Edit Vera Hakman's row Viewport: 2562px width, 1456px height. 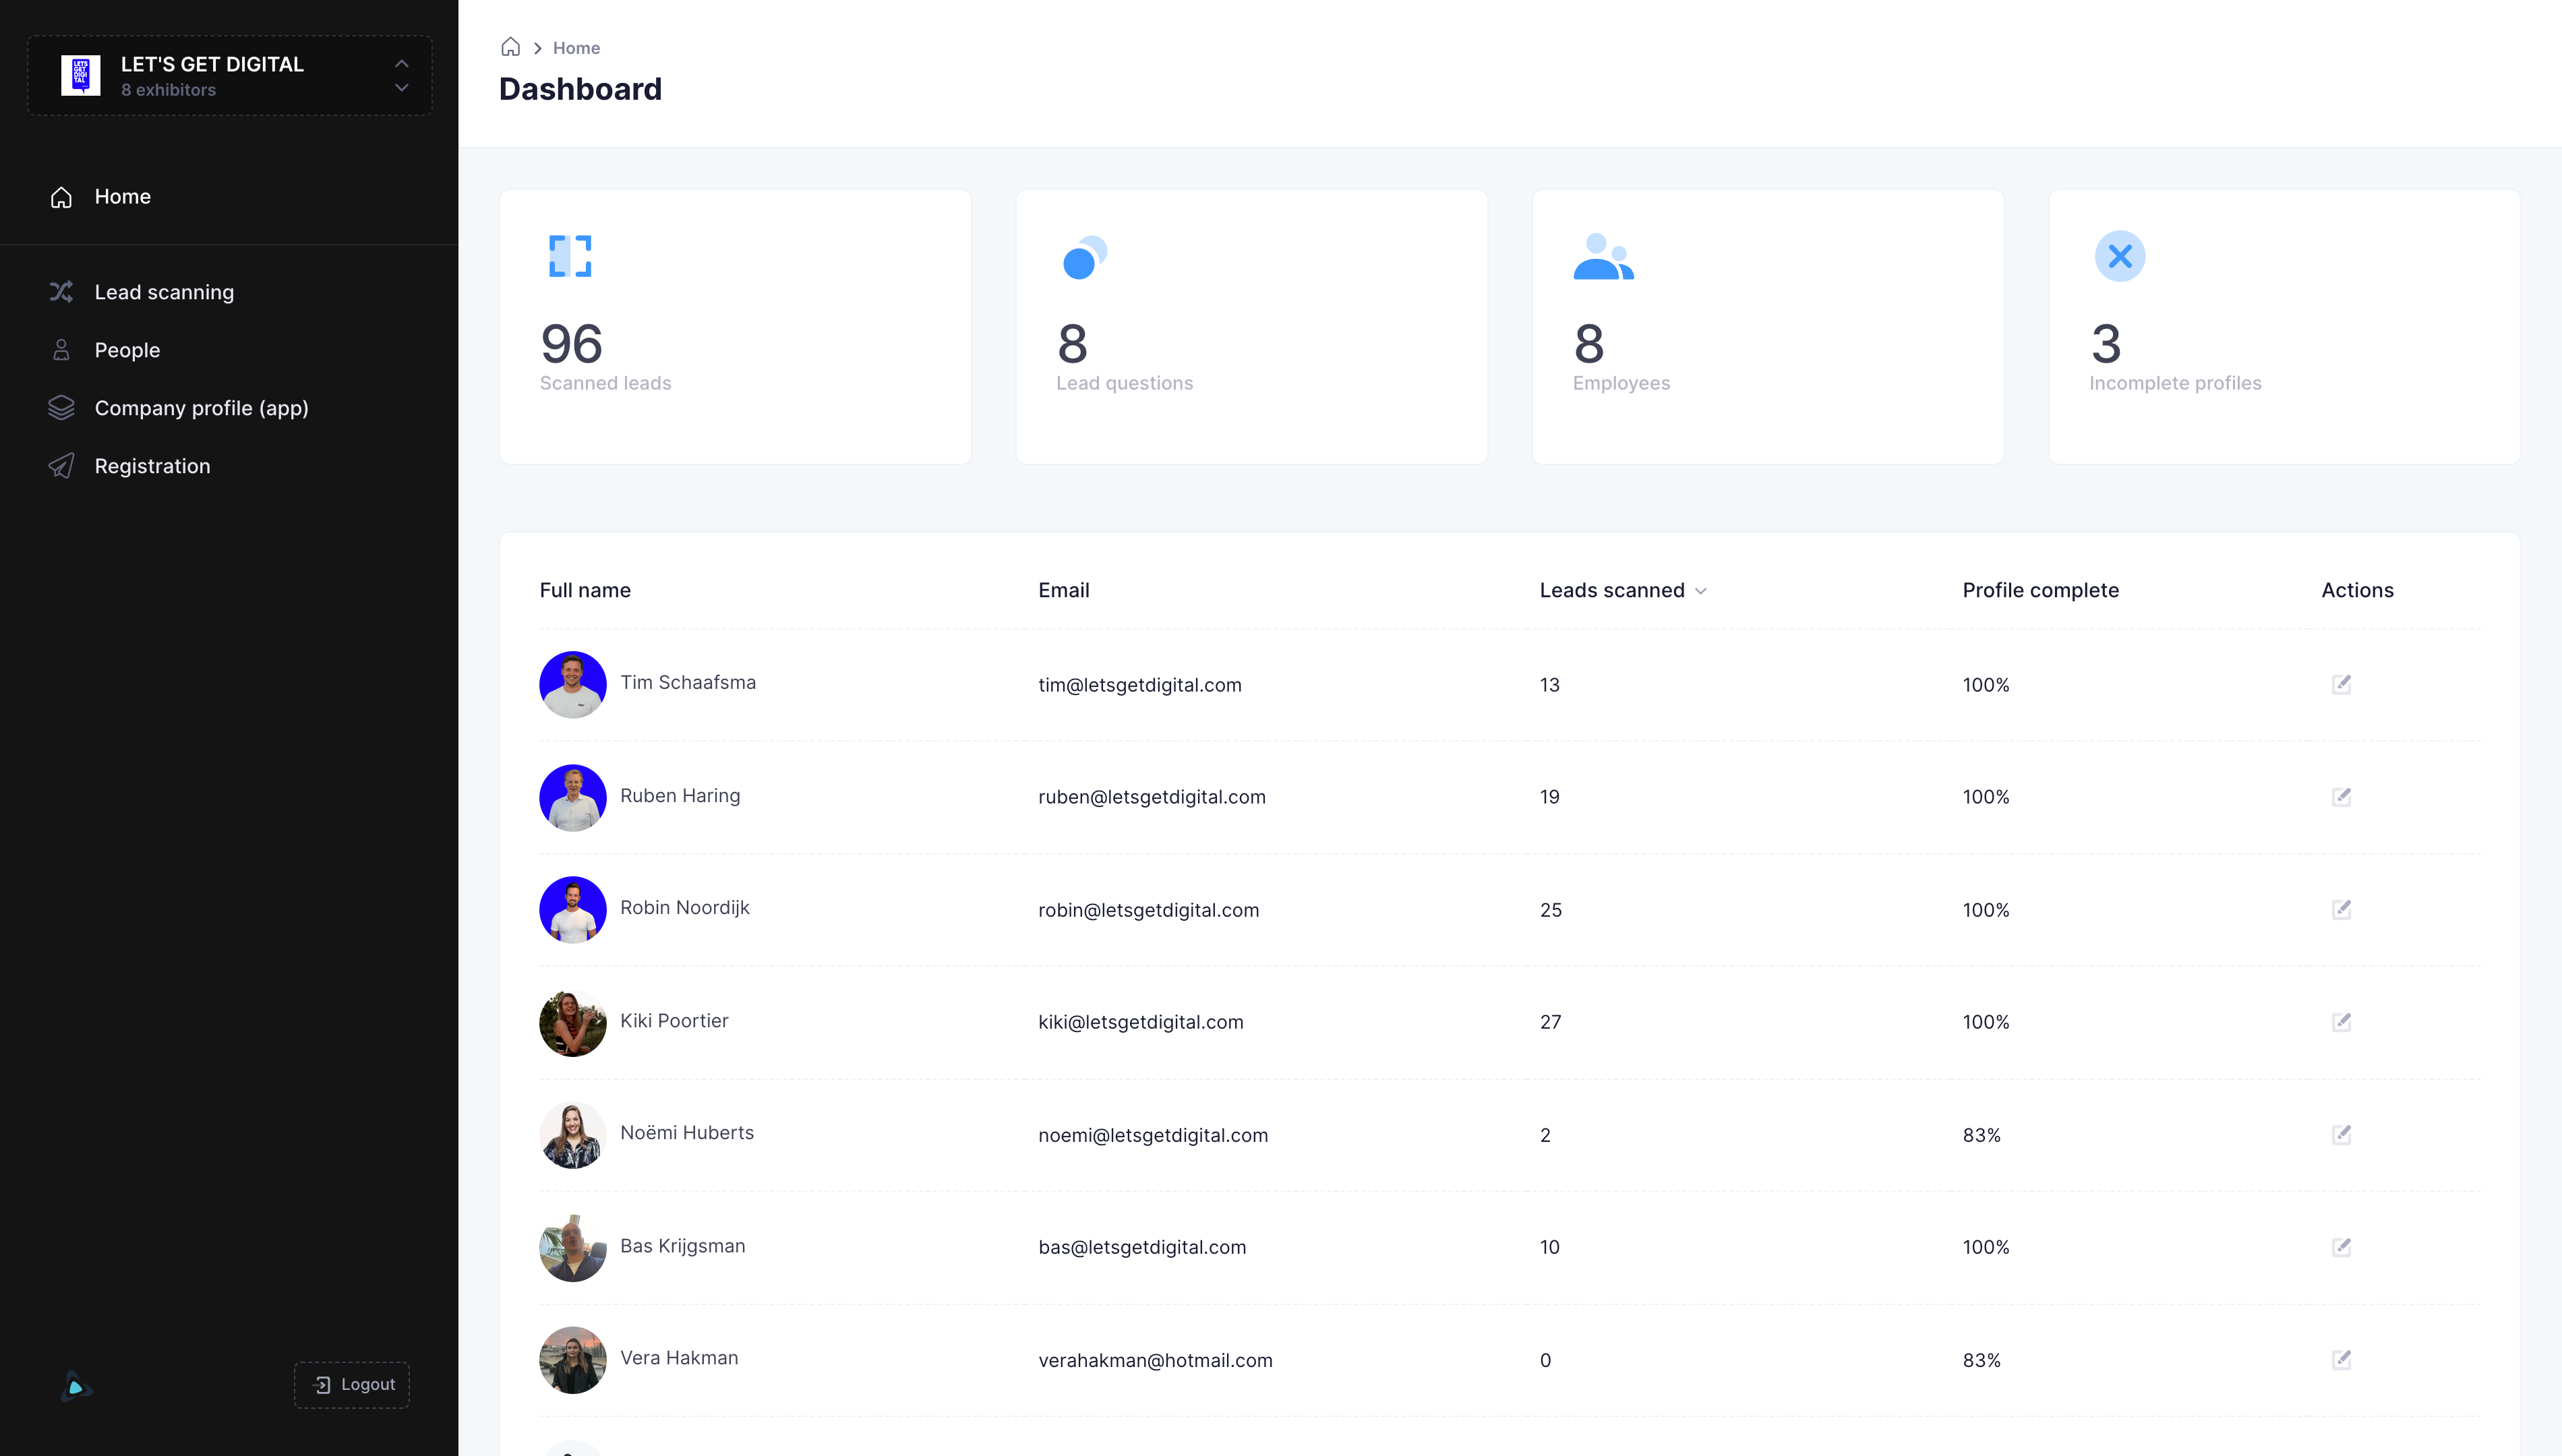point(2341,1359)
